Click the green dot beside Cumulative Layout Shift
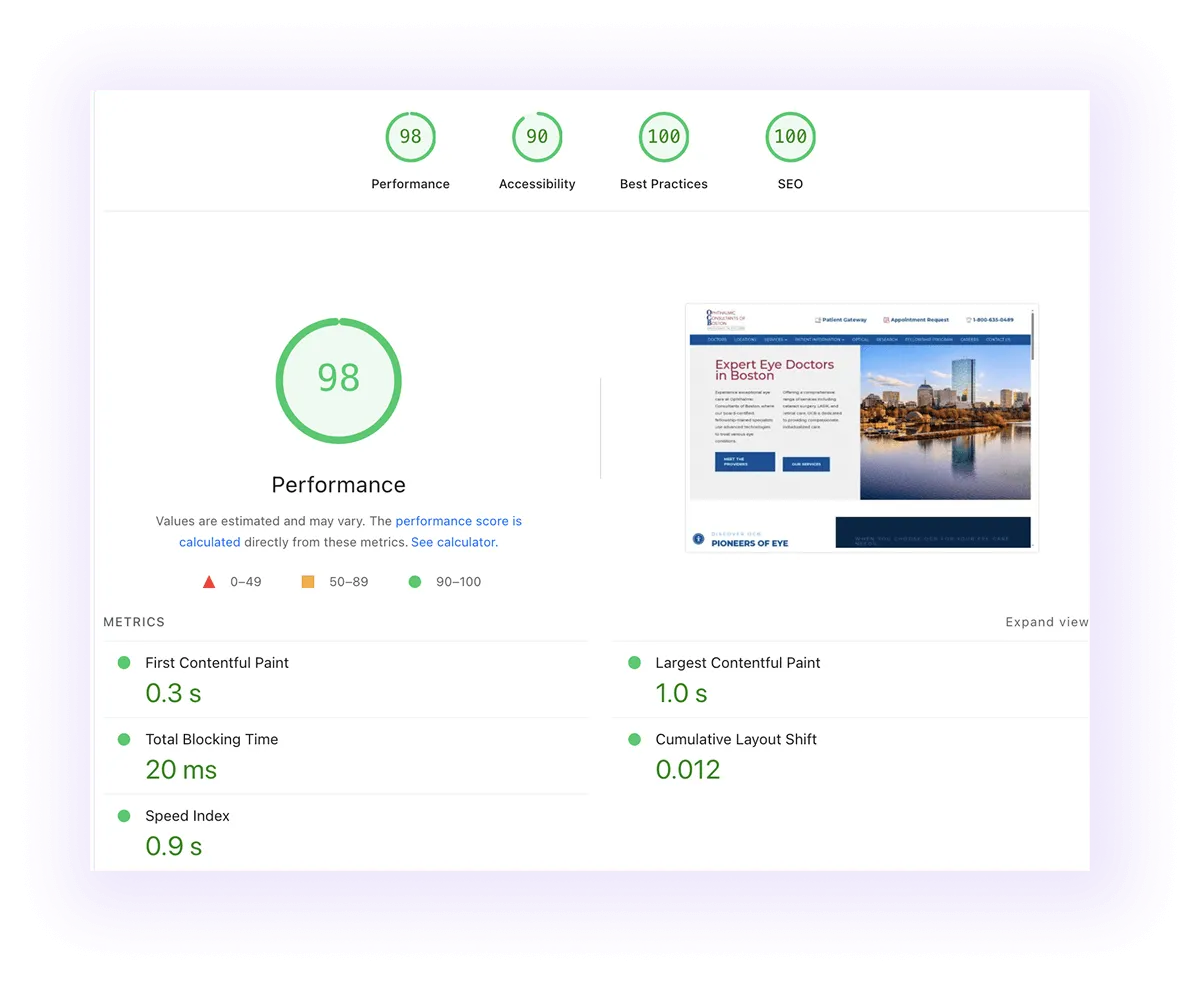 click(x=633, y=739)
